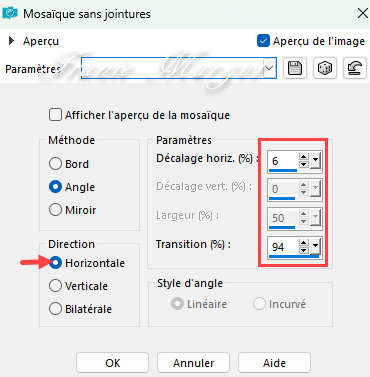370x377 pixels.
Task: Increase Transition value with up arrow
Action: tap(303, 243)
